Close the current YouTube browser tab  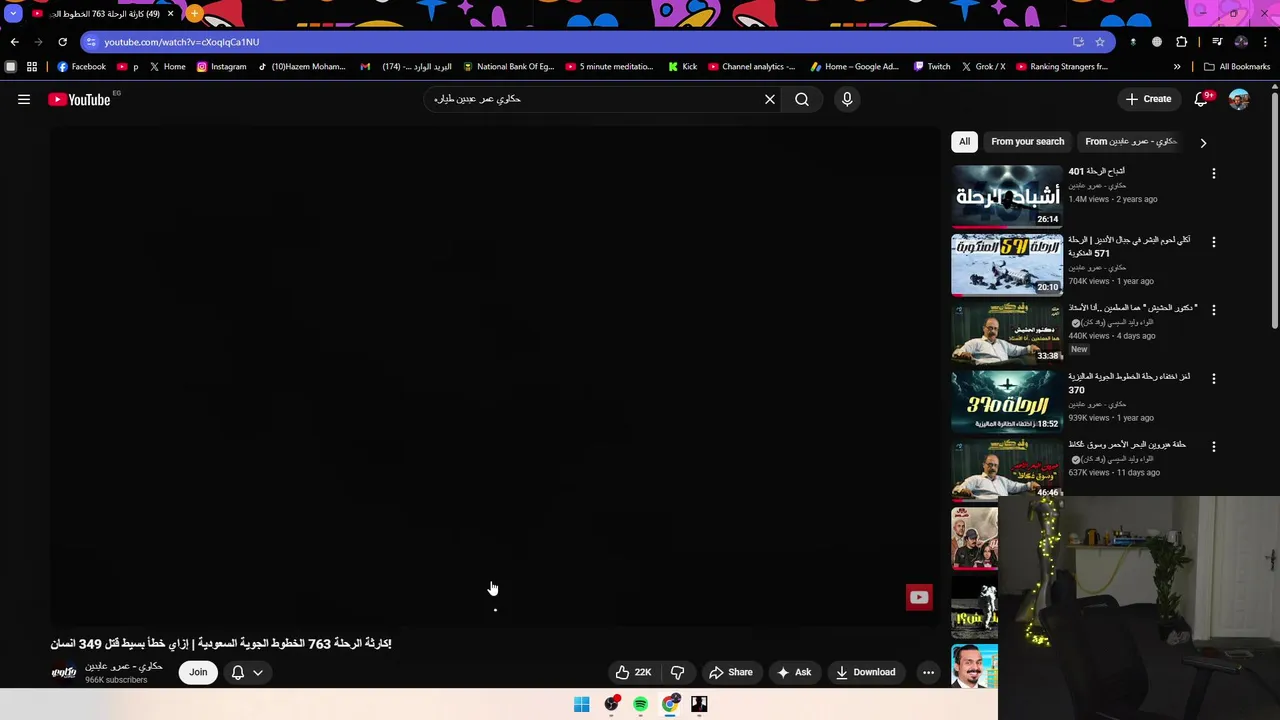coord(170,14)
